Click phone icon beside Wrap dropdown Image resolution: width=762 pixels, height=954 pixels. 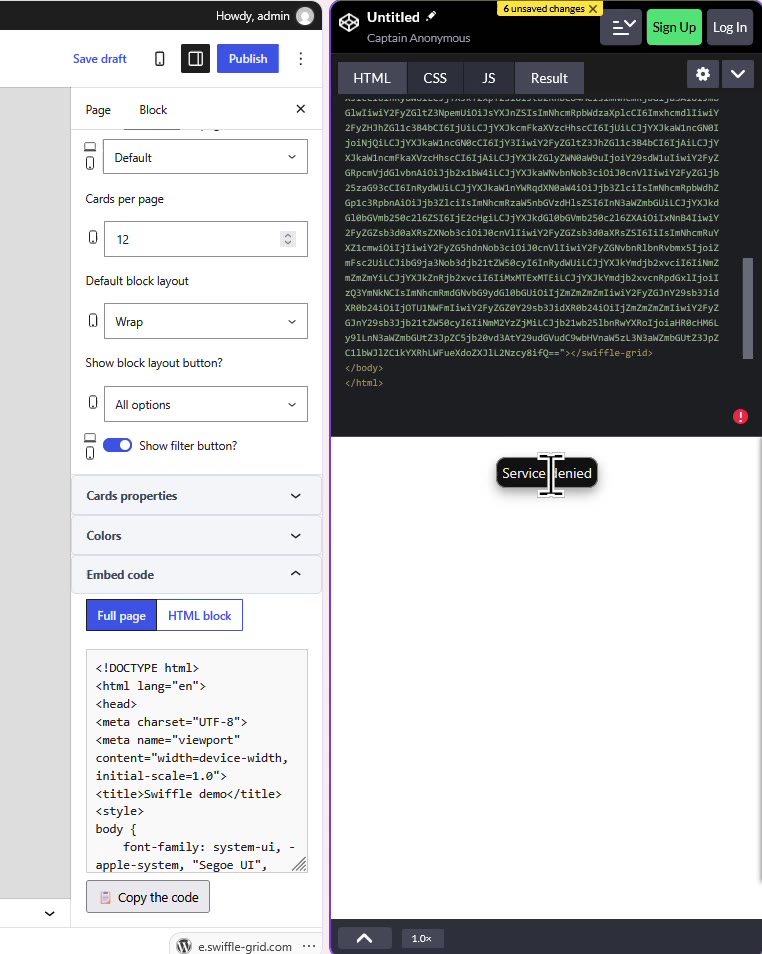tap(93, 320)
